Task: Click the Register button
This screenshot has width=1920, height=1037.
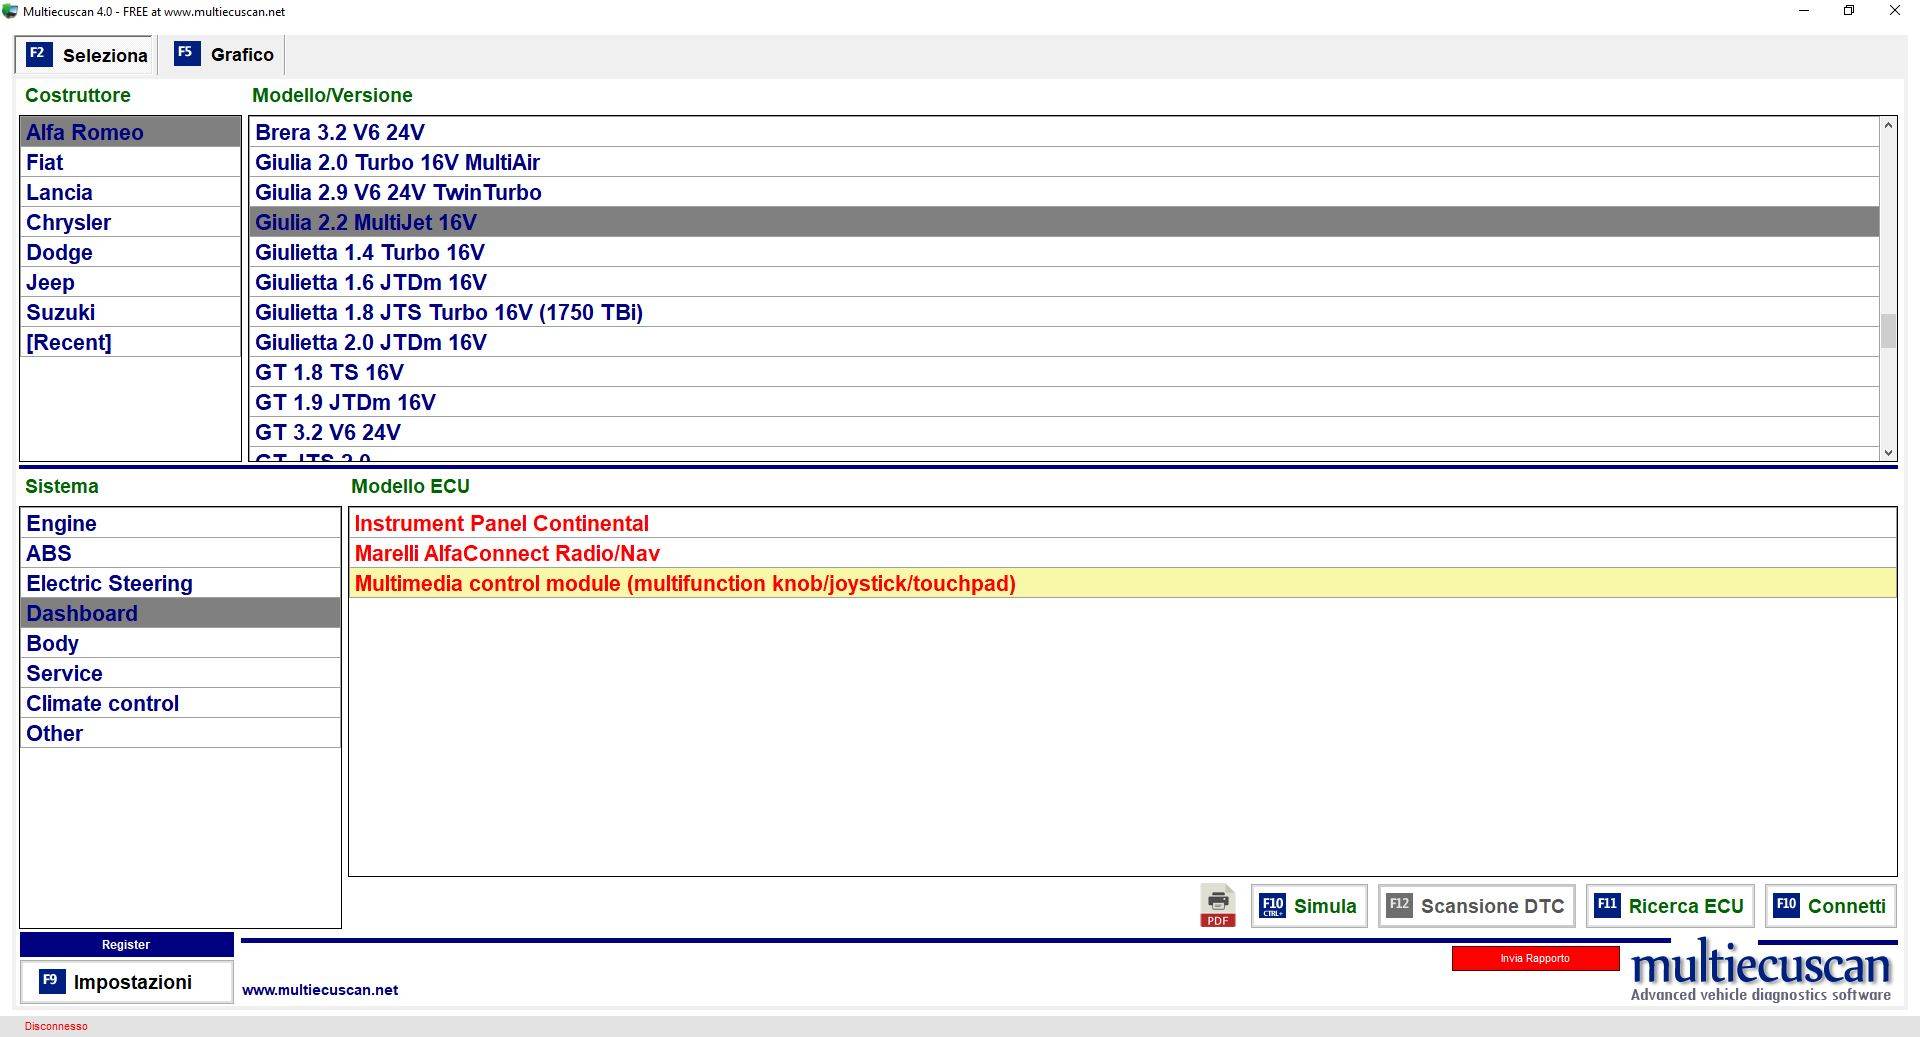Action: [x=126, y=944]
